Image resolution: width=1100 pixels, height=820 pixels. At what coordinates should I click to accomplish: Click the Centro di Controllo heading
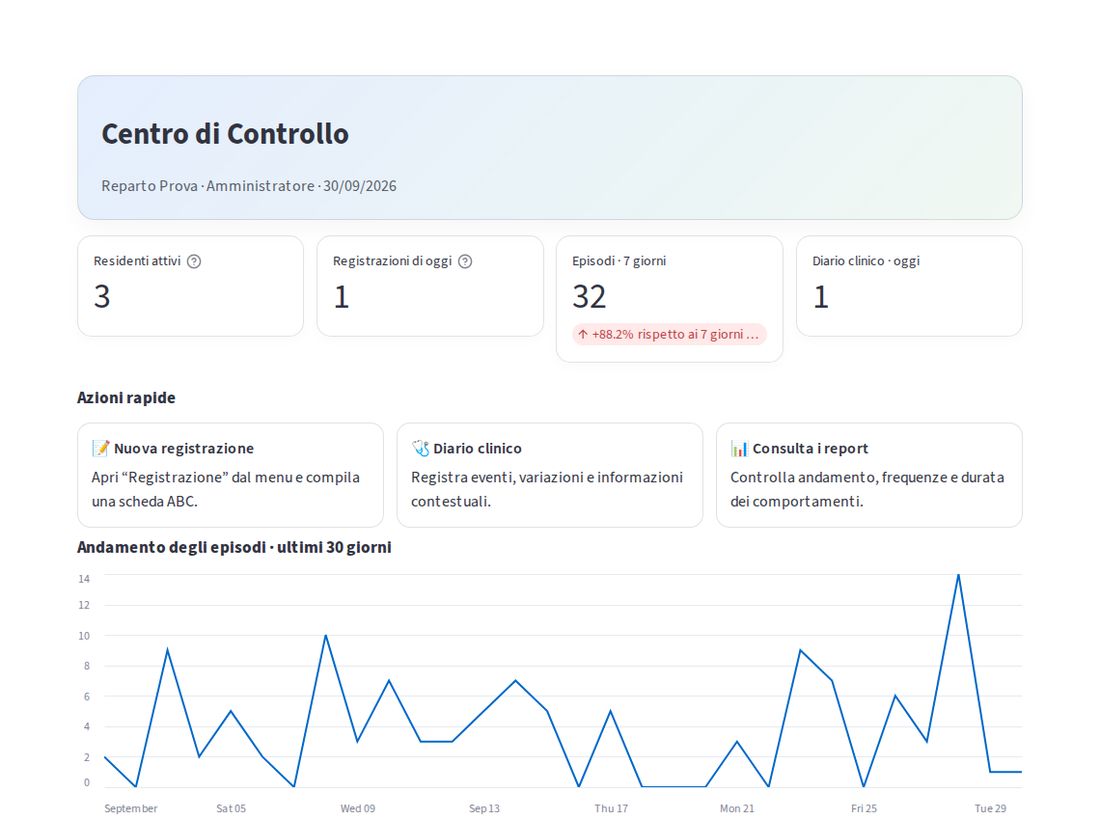[x=225, y=134]
